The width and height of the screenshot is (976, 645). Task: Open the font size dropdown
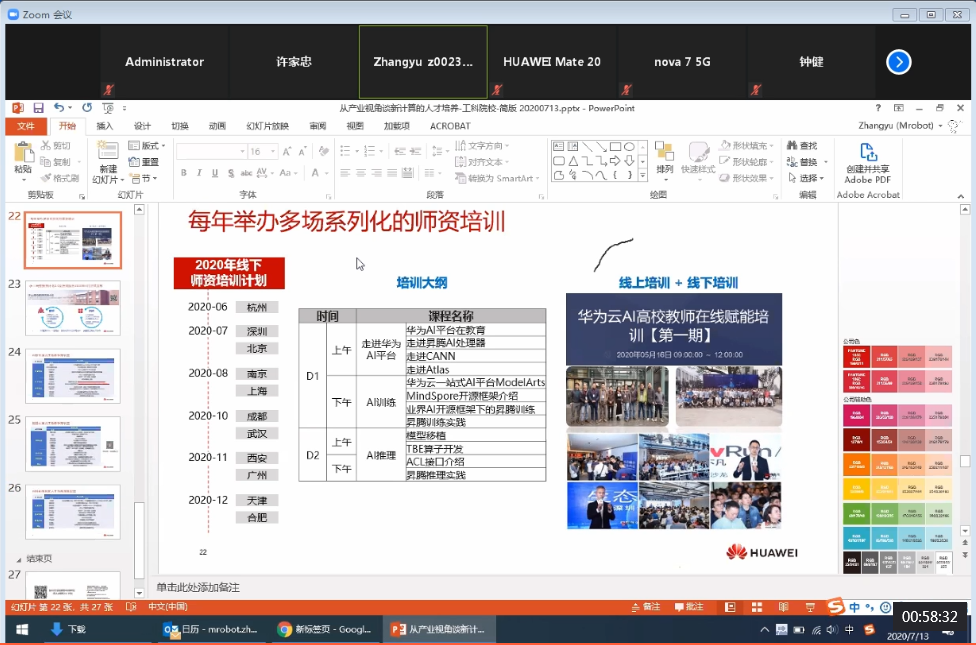[272, 151]
